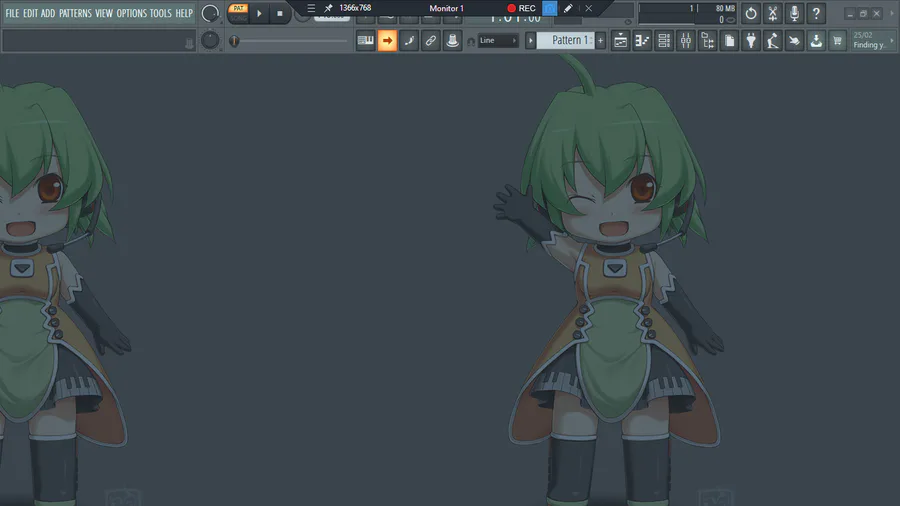900x506 pixels.
Task: Toggle the orange auto-scroll arrow button
Action: click(x=387, y=41)
